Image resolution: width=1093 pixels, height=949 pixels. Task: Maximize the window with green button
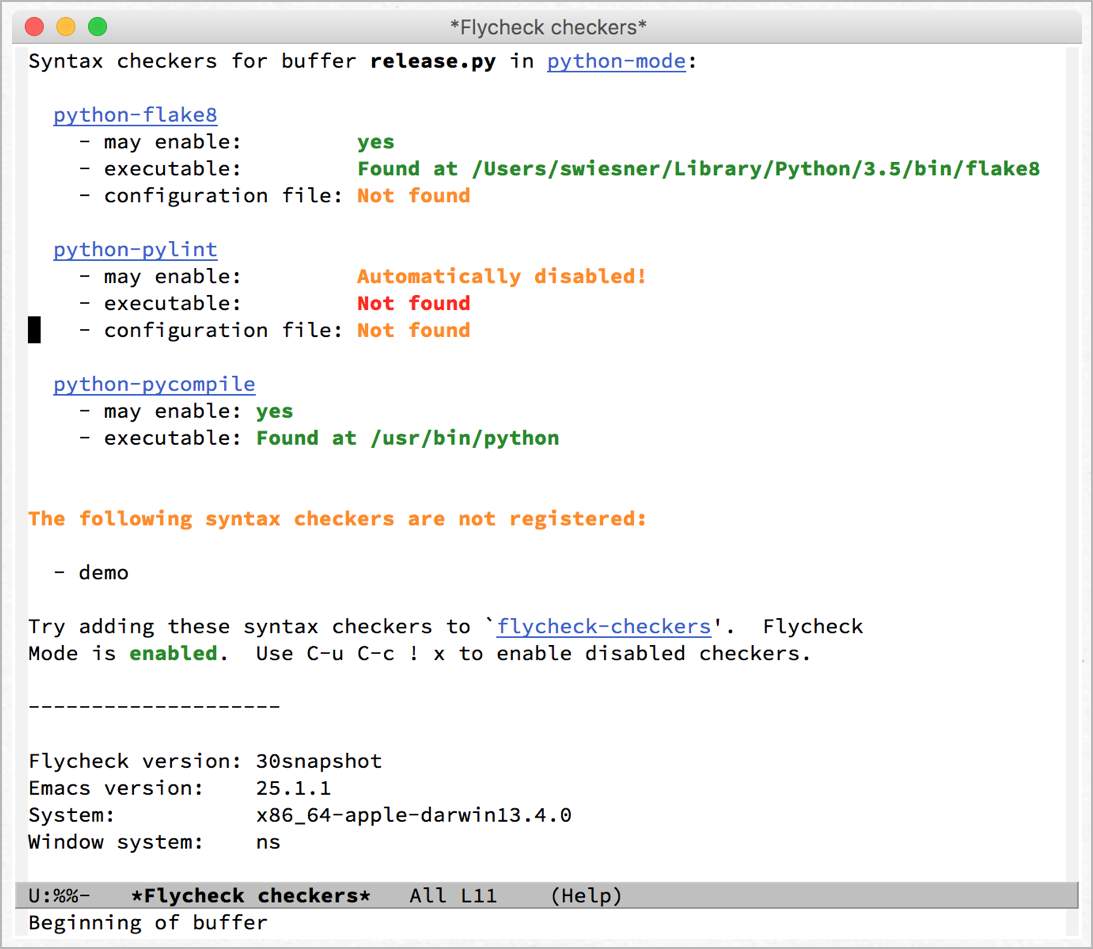click(x=97, y=27)
